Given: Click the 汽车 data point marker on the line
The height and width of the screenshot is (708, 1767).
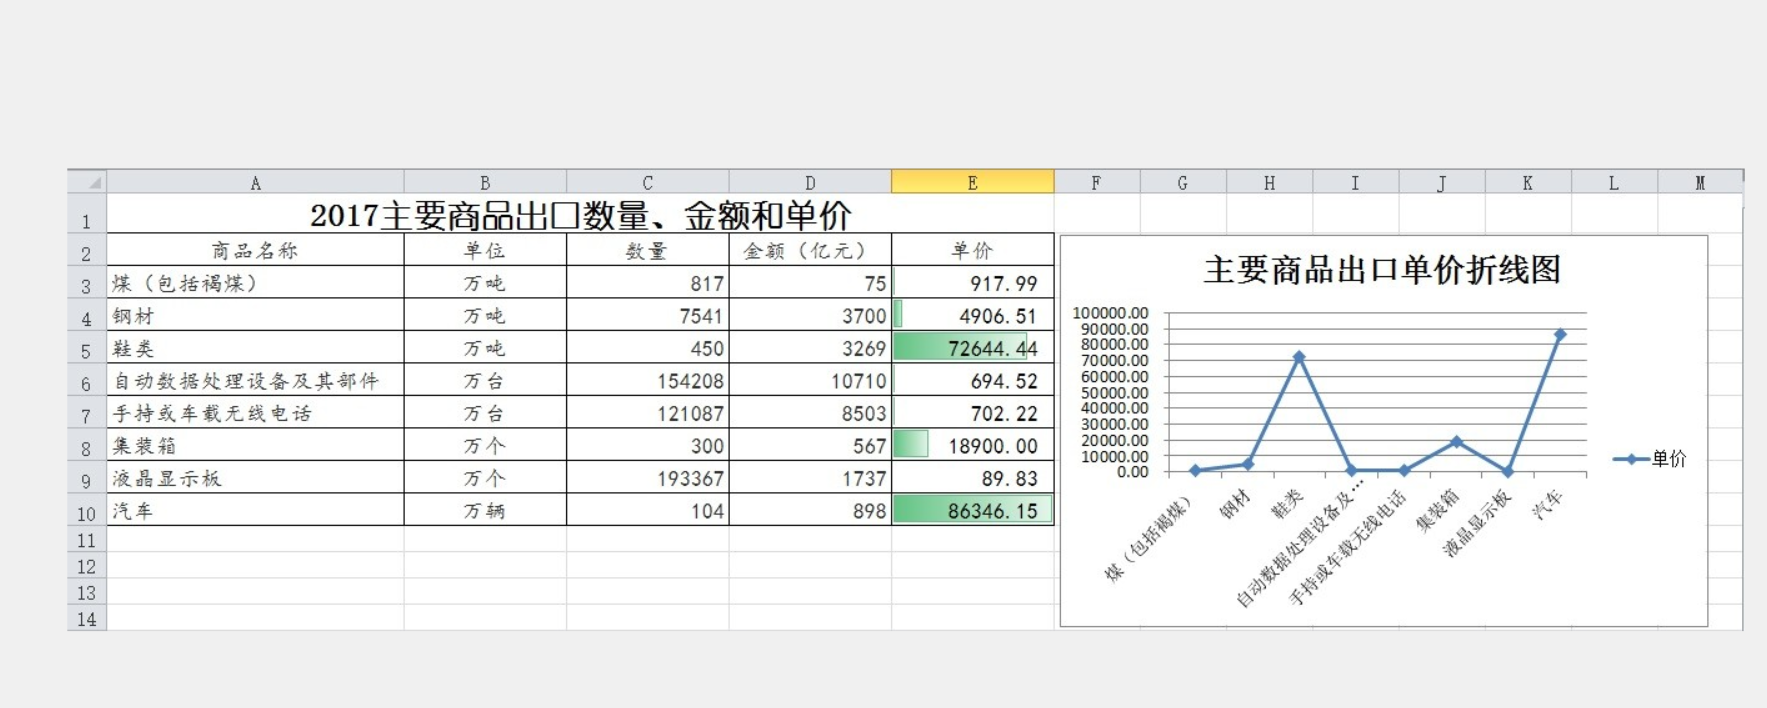Looking at the screenshot, I should click(1560, 335).
